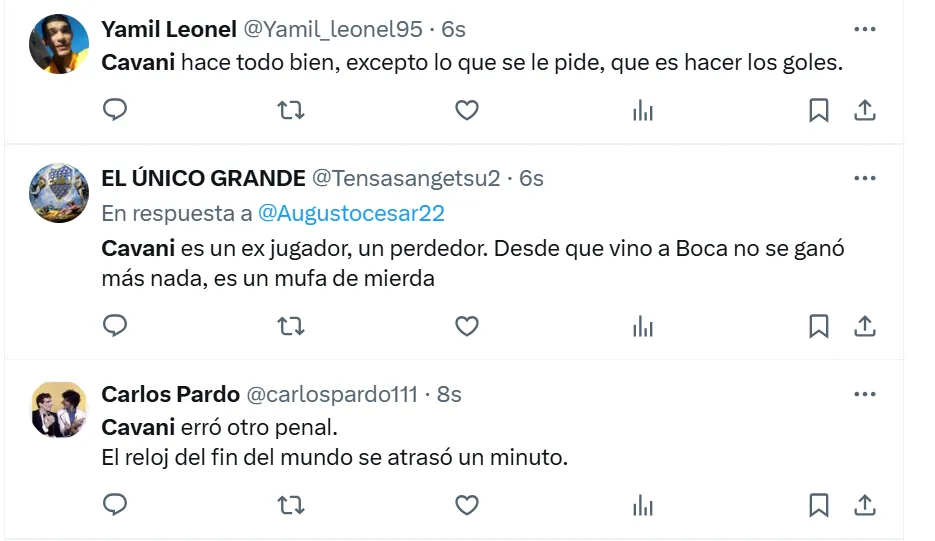Retweet EL ÚNICO GRANDE's post
Image resolution: width=935 pixels, height=541 pixels.
coord(291,326)
